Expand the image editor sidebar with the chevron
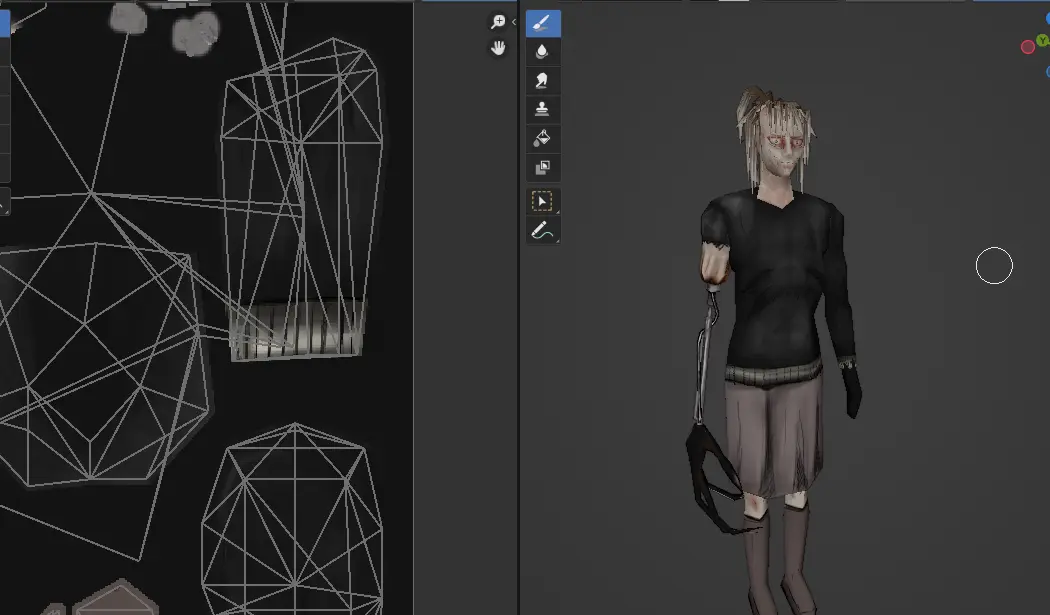This screenshot has height=615, width=1050. coord(514,22)
